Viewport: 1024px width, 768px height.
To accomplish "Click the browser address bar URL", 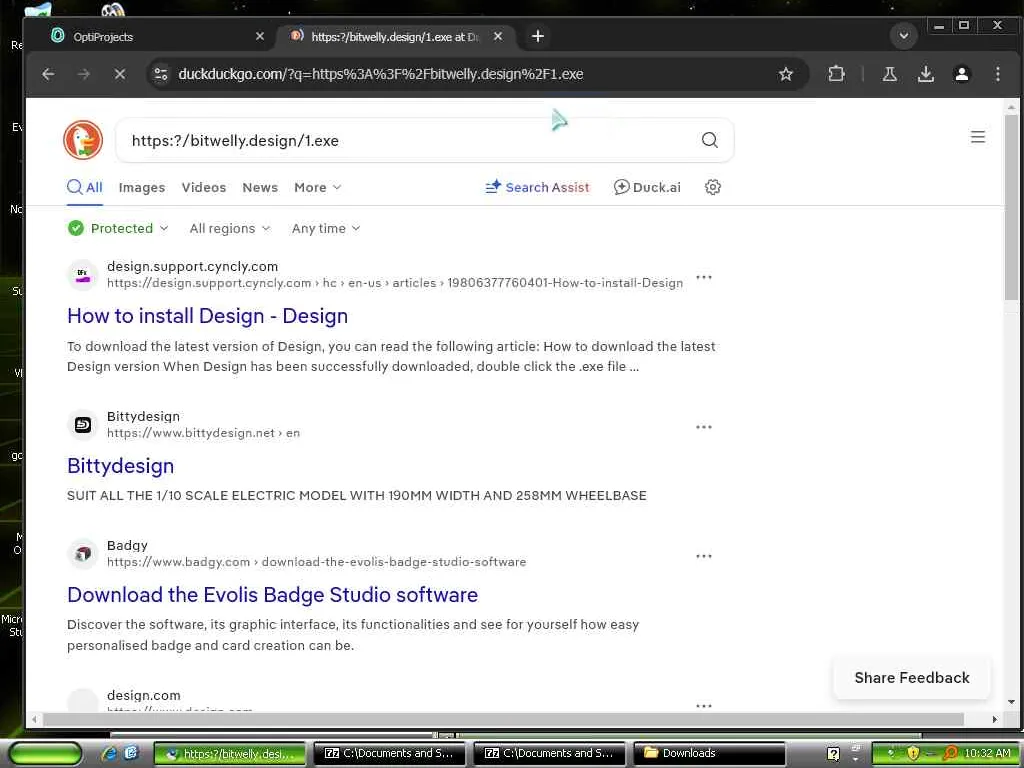I will point(381,74).
